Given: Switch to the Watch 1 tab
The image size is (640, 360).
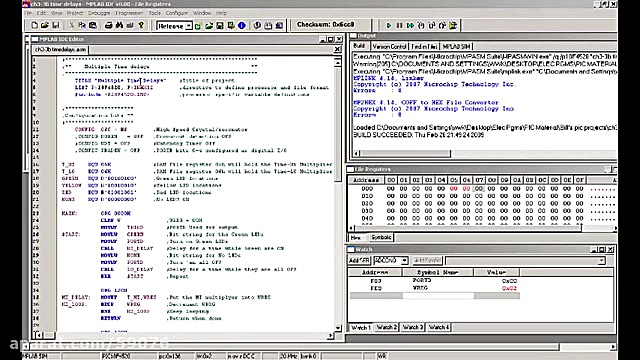Looking at the screenshot, I should tap(361, 327).
